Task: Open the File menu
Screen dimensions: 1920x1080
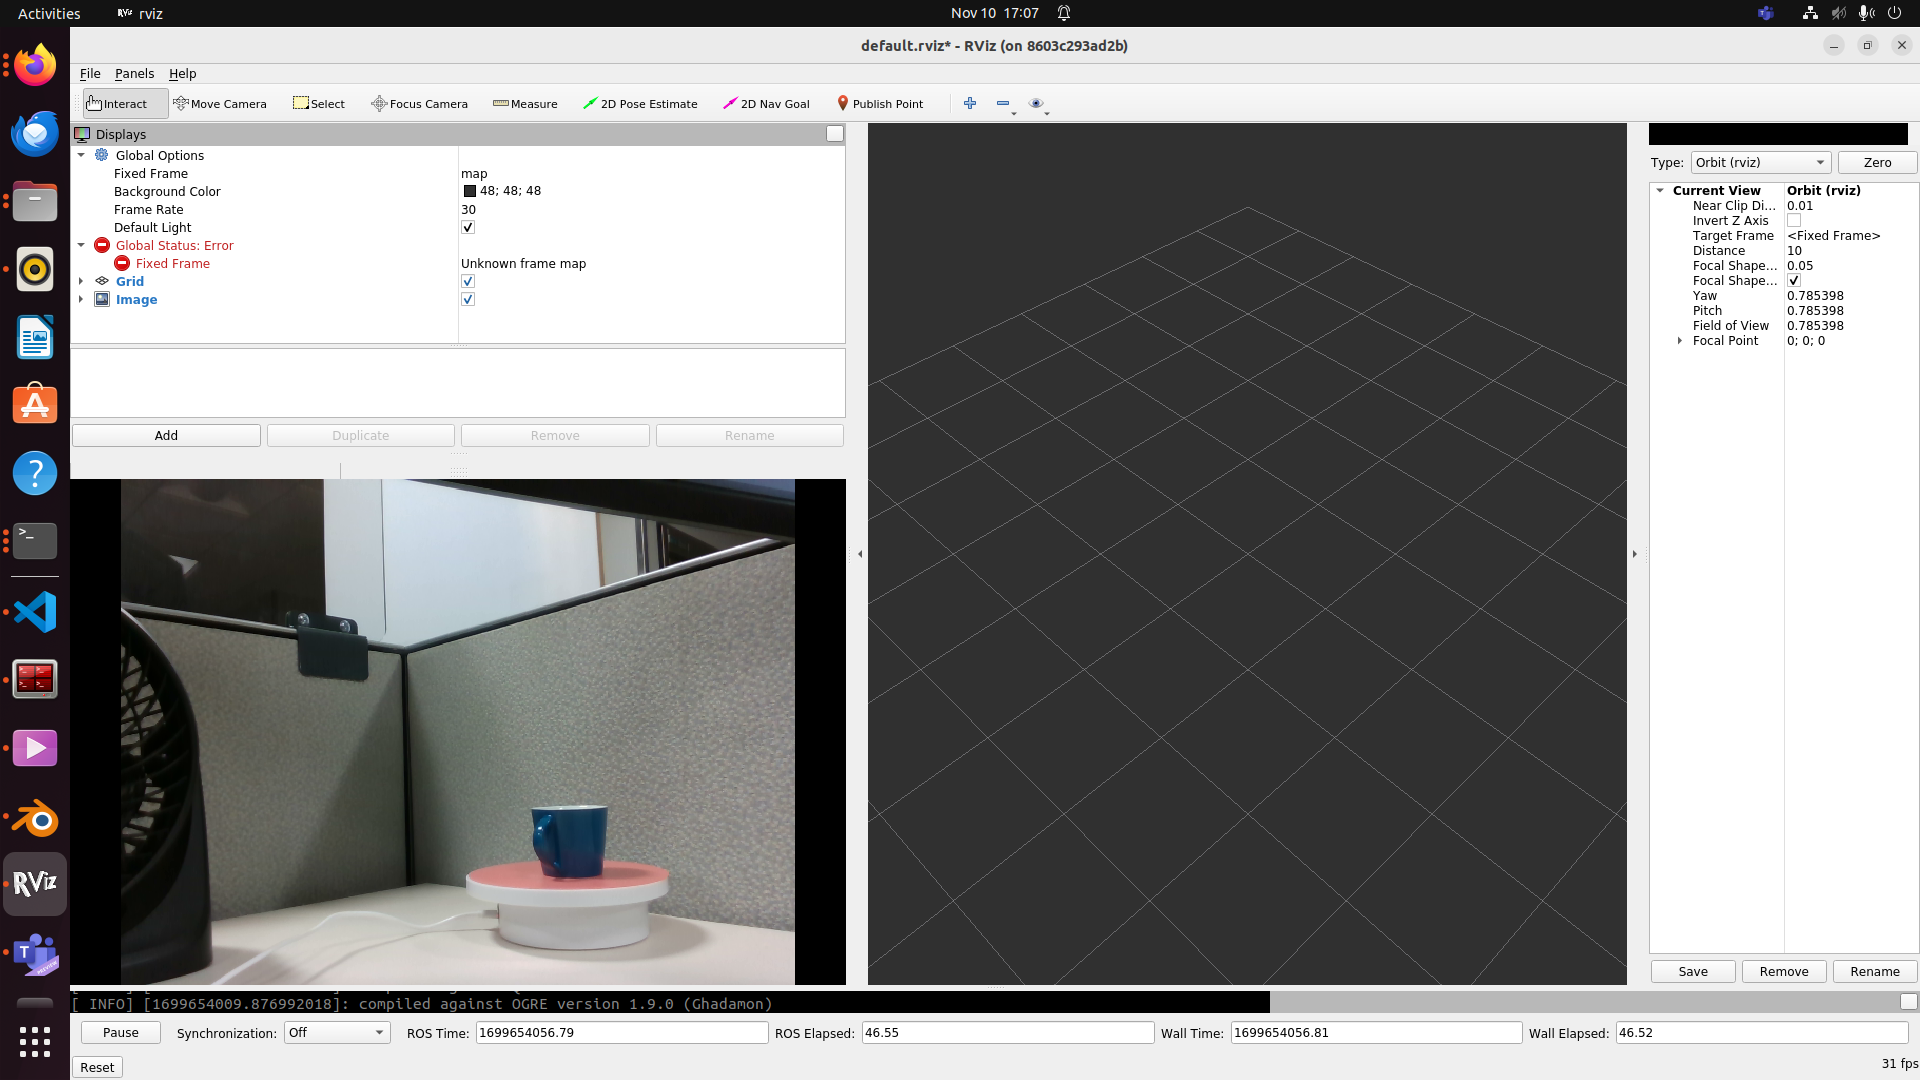Action: pos(90,74)
